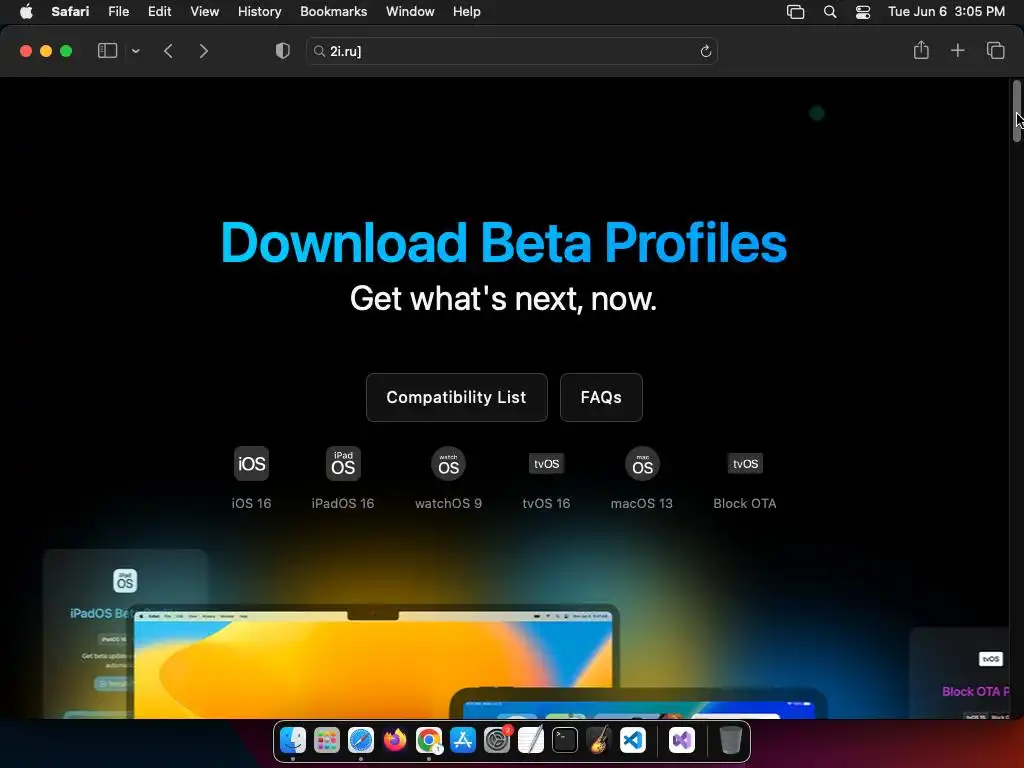Launch Firefox from the Dock

(394, 740)
